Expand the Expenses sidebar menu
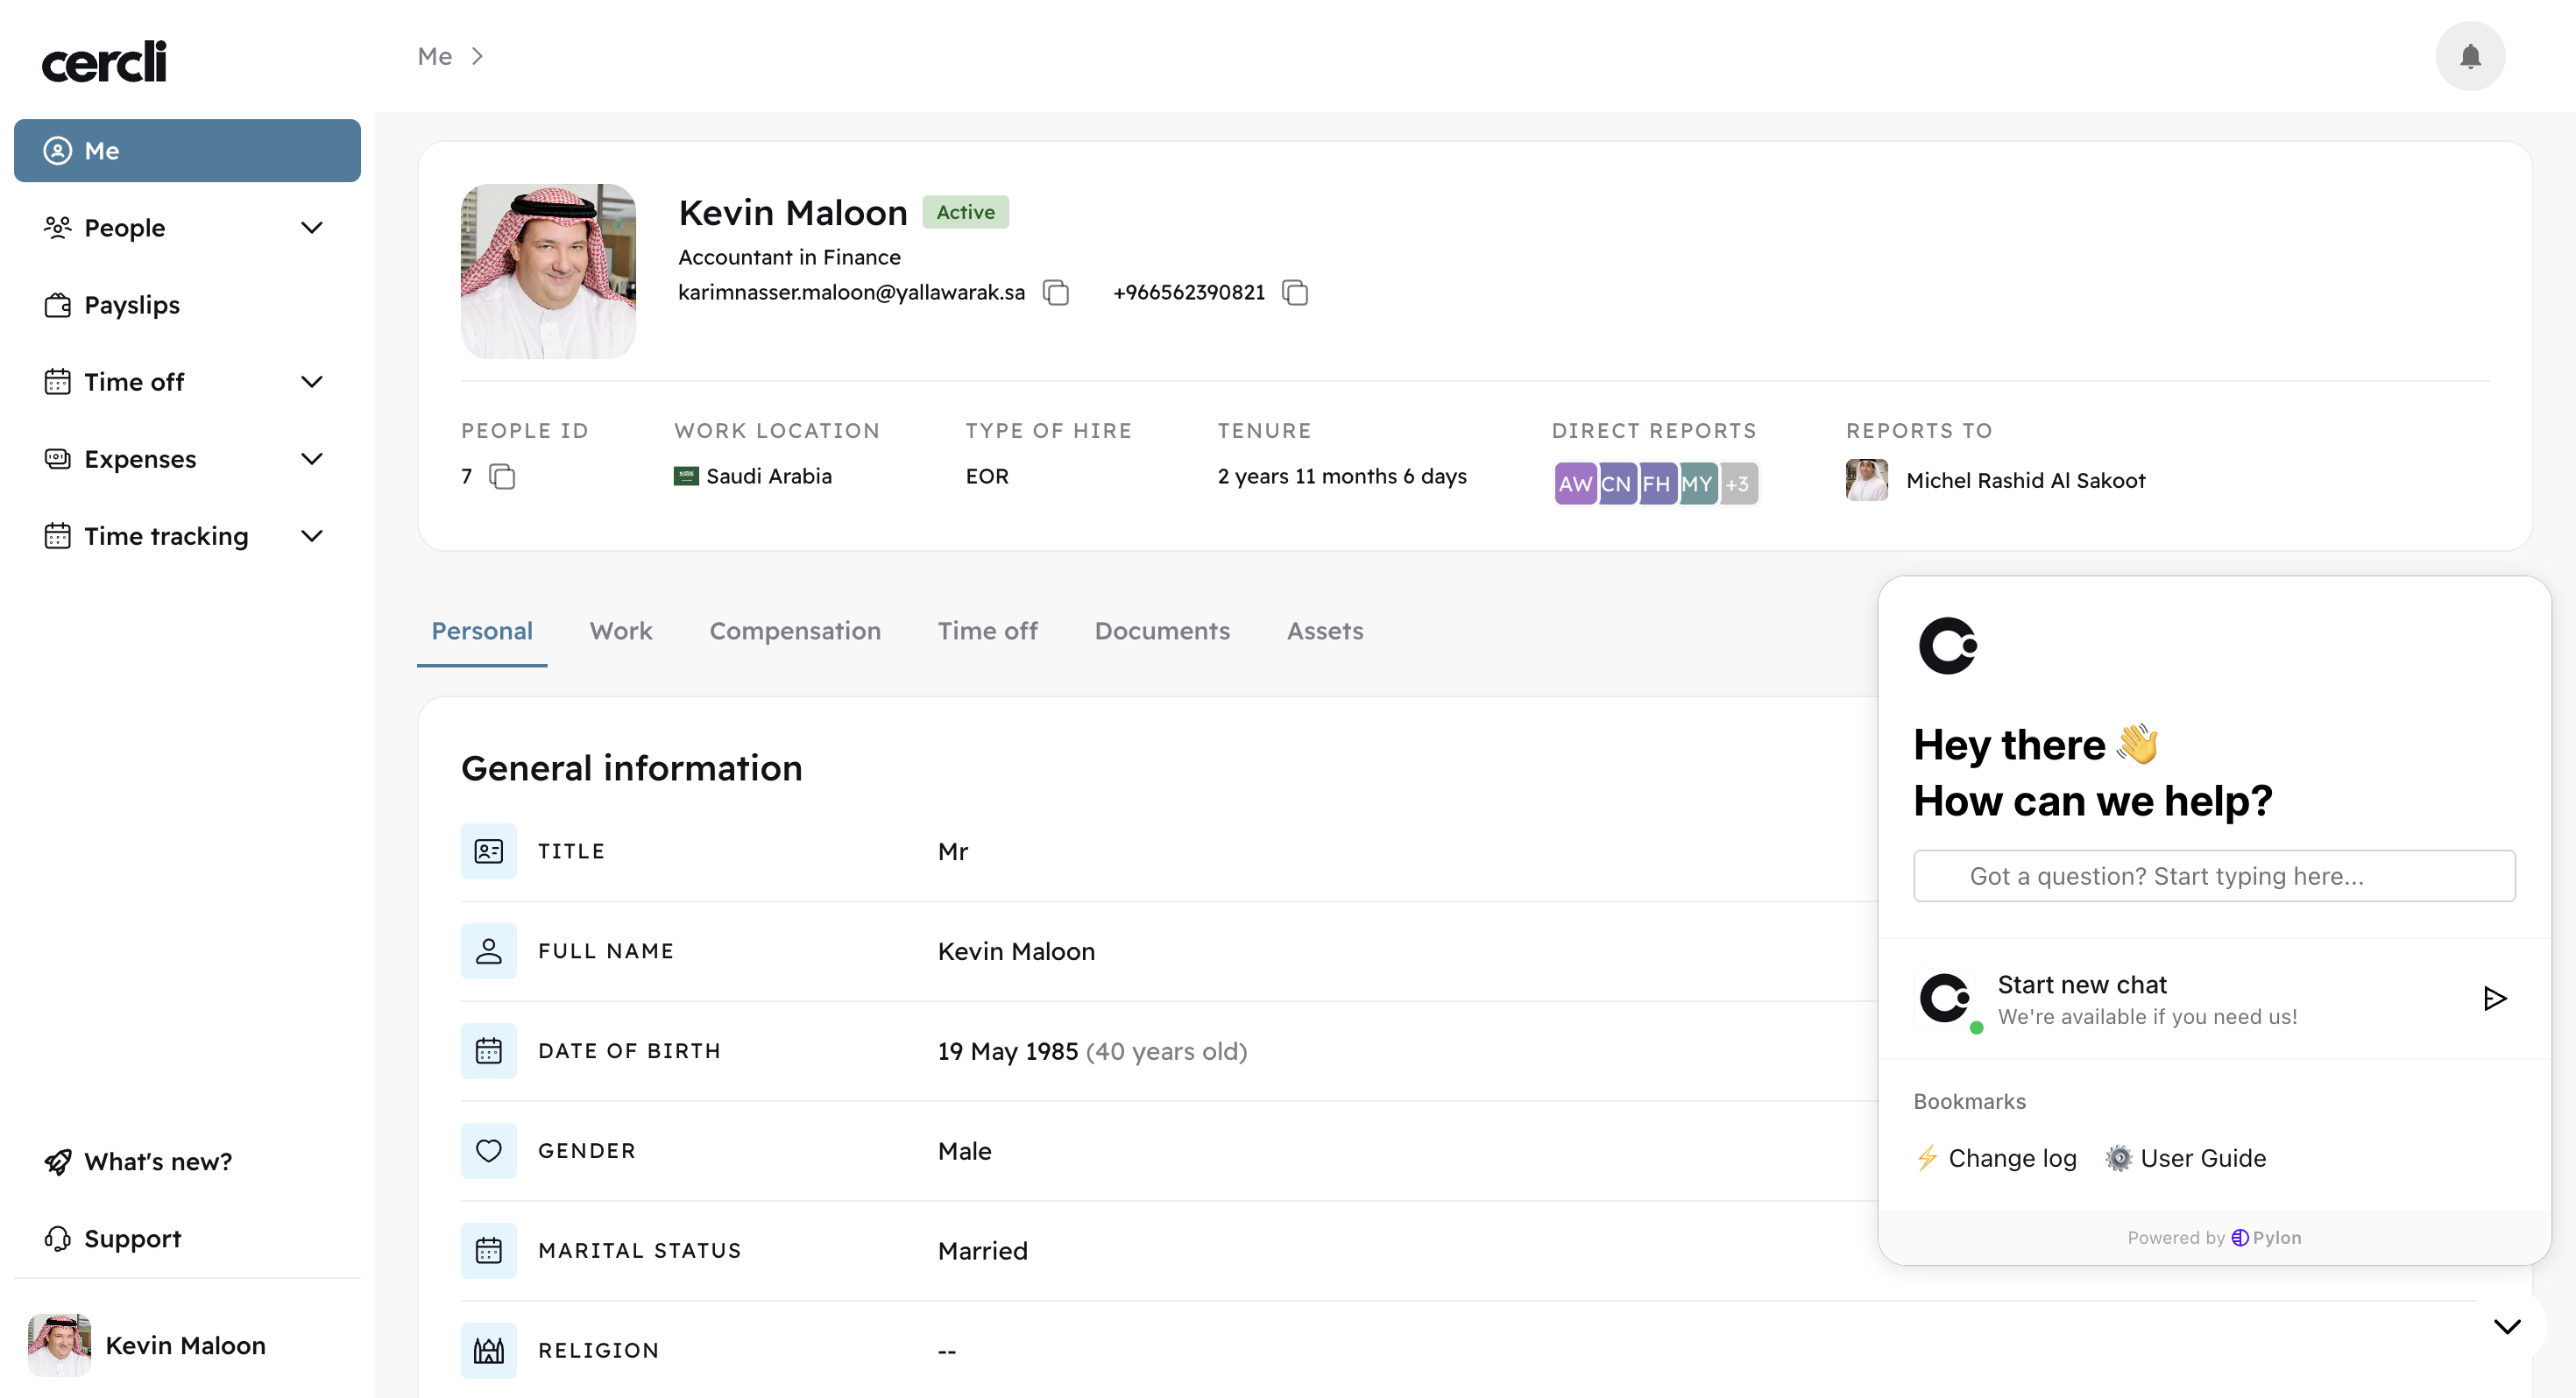The width and height of the screenshot is (2576, 1398). [312, 459]
